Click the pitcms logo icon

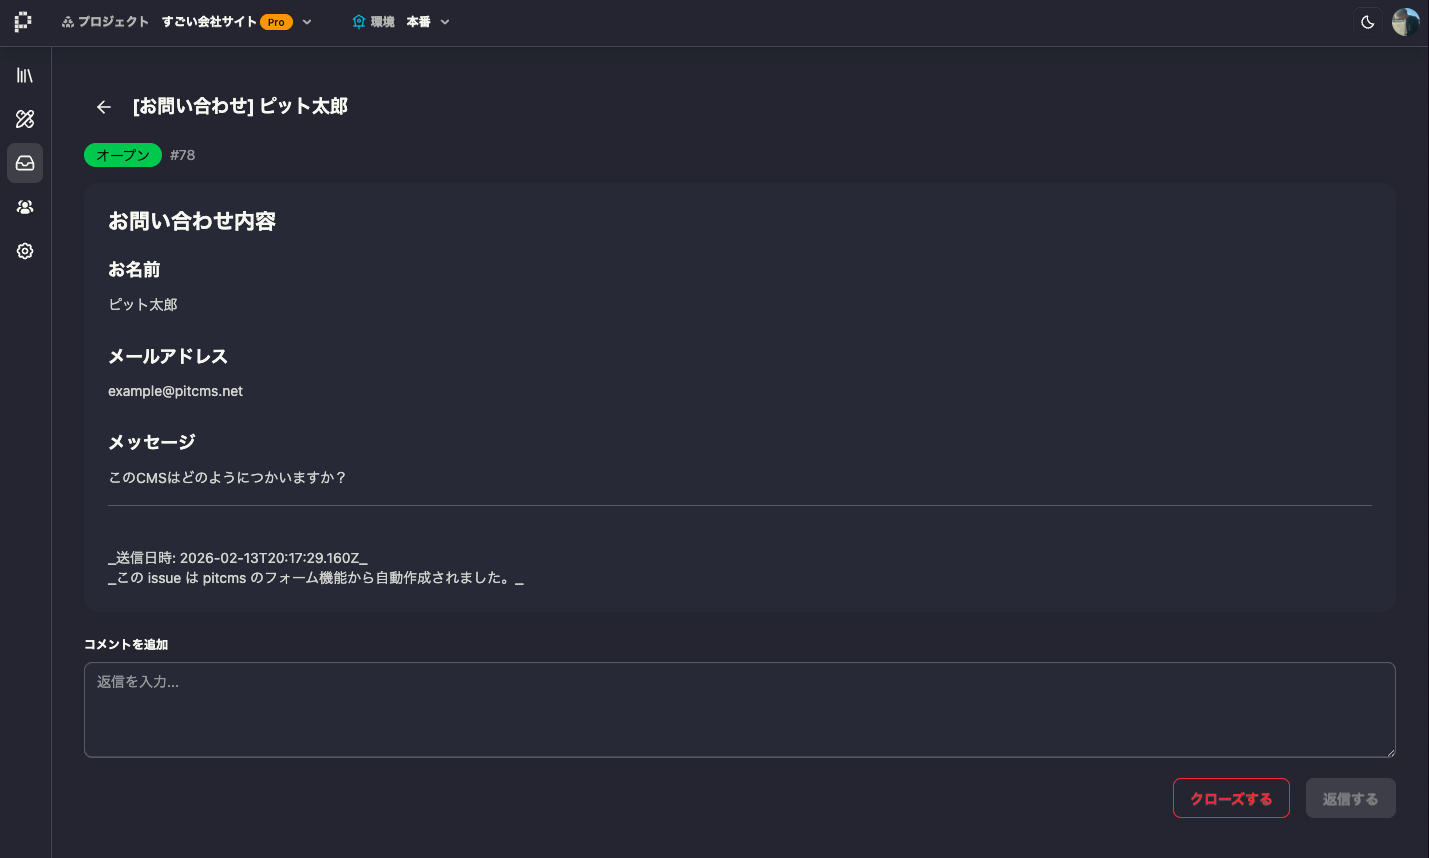point(23,21)
